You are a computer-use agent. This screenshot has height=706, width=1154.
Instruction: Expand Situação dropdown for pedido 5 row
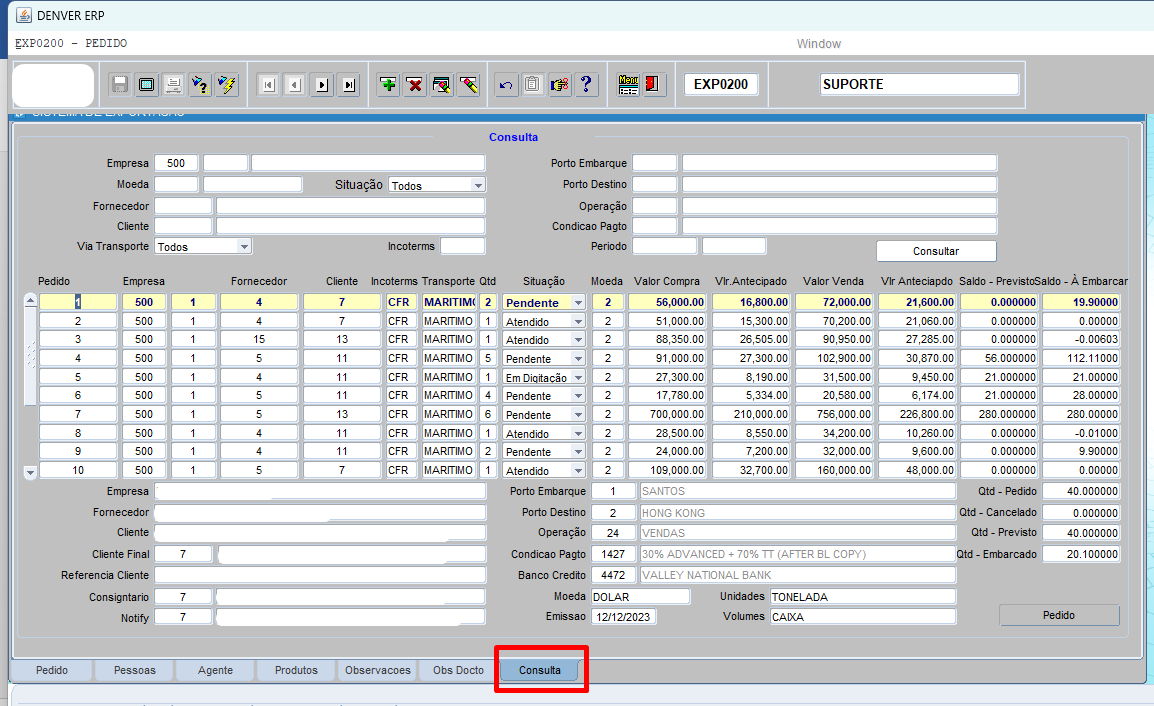tap(578, 378)
